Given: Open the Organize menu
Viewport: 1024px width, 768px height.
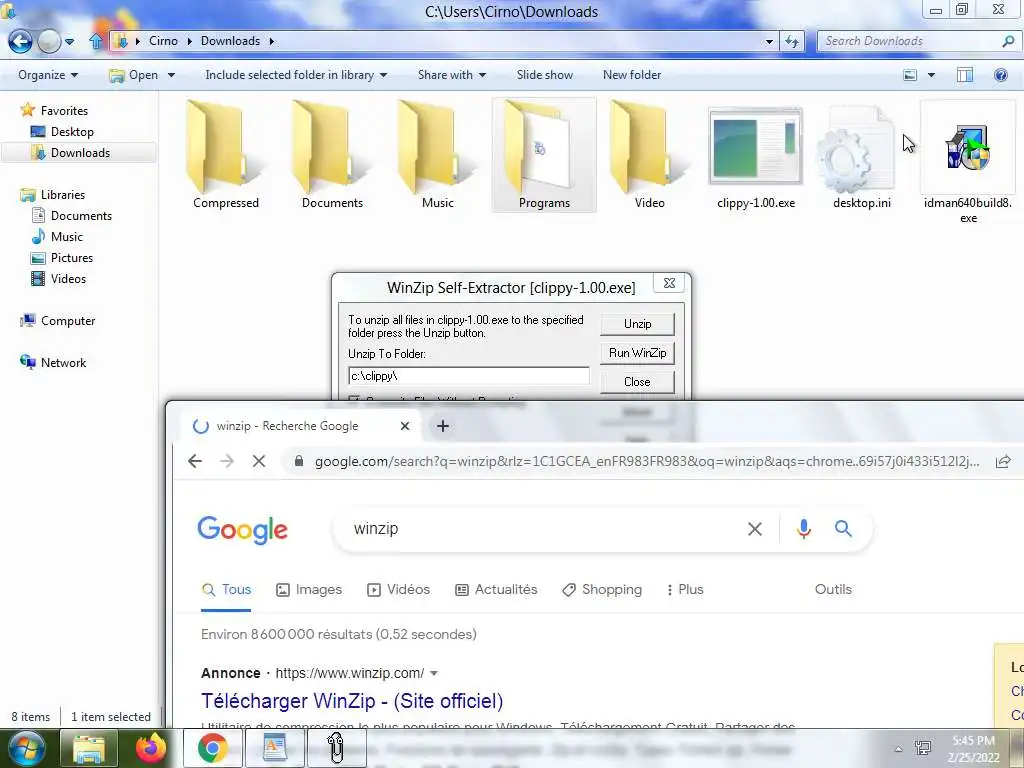Looking at the screenshot, I should click(x=48, y=75).
